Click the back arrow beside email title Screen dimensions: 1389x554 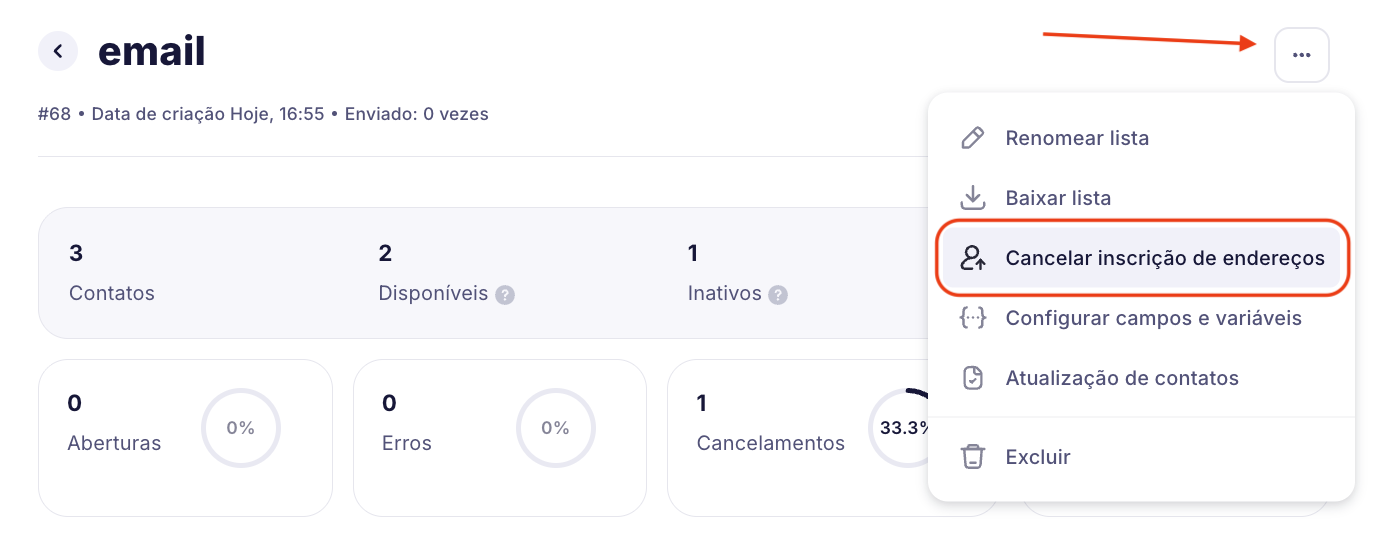click(x=58, y=51)
